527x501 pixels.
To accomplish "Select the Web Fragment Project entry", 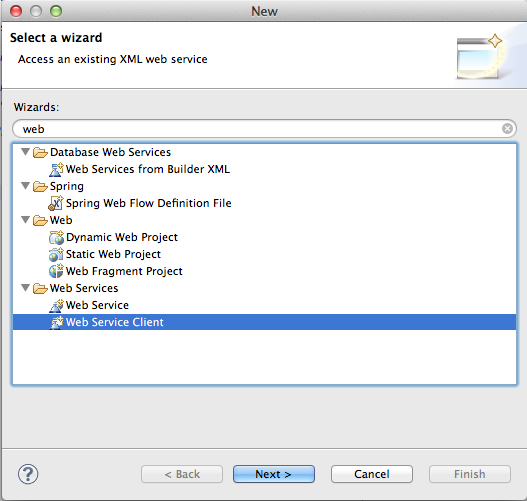I will click(x=124, y=271).
